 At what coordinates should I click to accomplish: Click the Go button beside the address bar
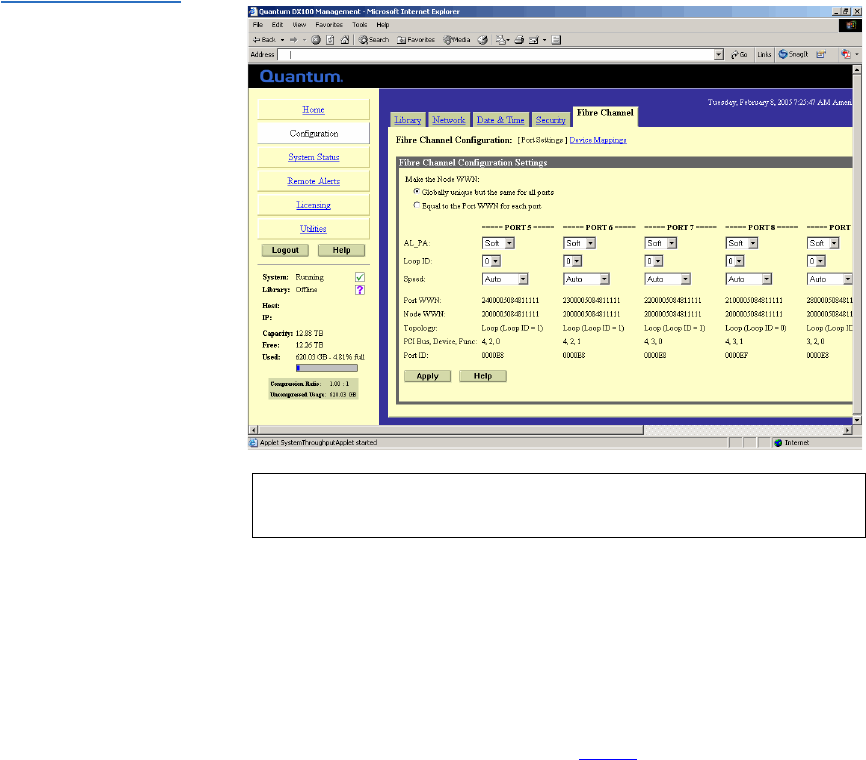coord(739,55)
